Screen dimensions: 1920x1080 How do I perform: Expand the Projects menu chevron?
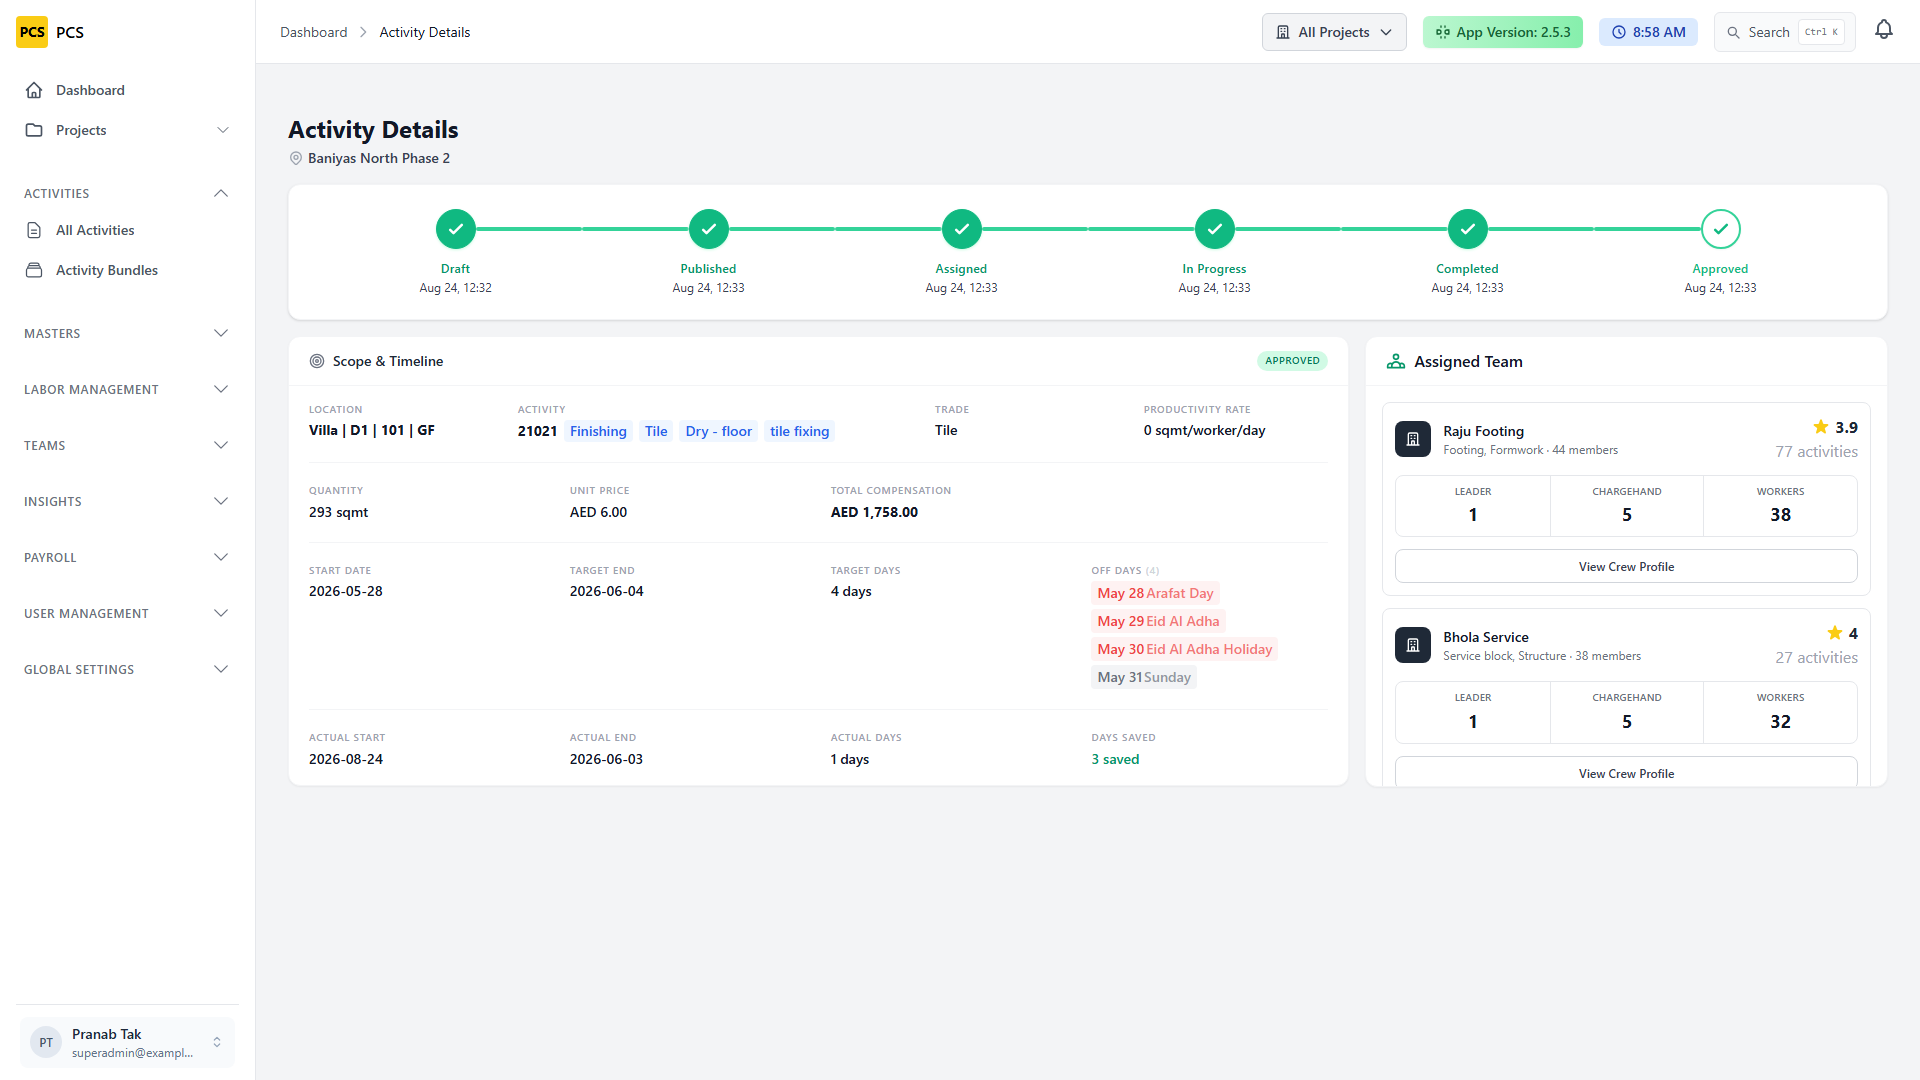coord(223,130)
